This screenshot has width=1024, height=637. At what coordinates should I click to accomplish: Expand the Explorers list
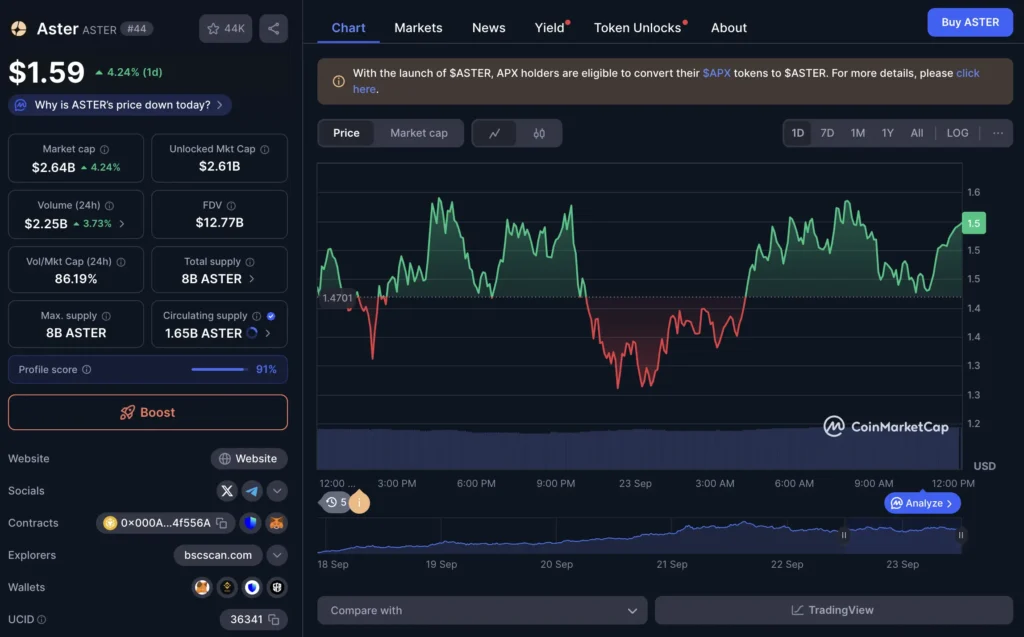click(x=277, y=555)
